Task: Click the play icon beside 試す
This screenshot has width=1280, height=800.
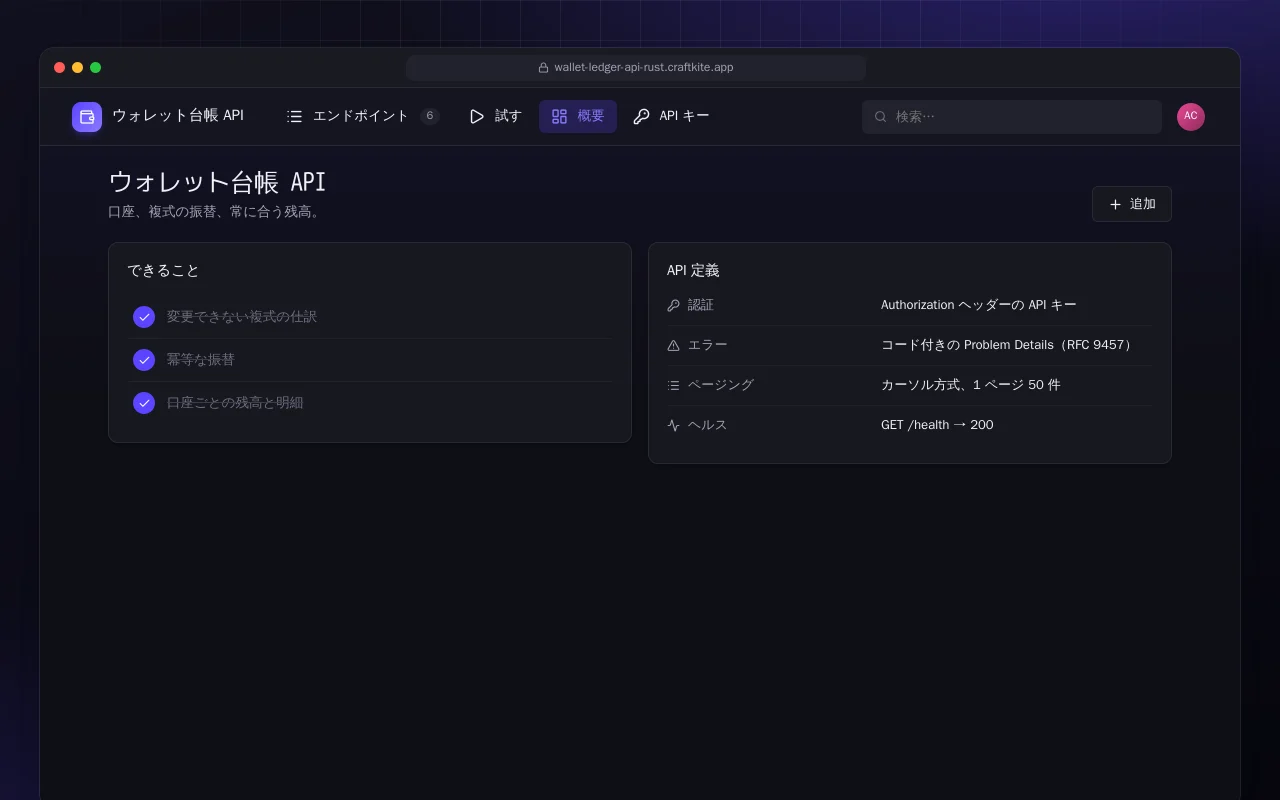Action: [x=477, y=117]
